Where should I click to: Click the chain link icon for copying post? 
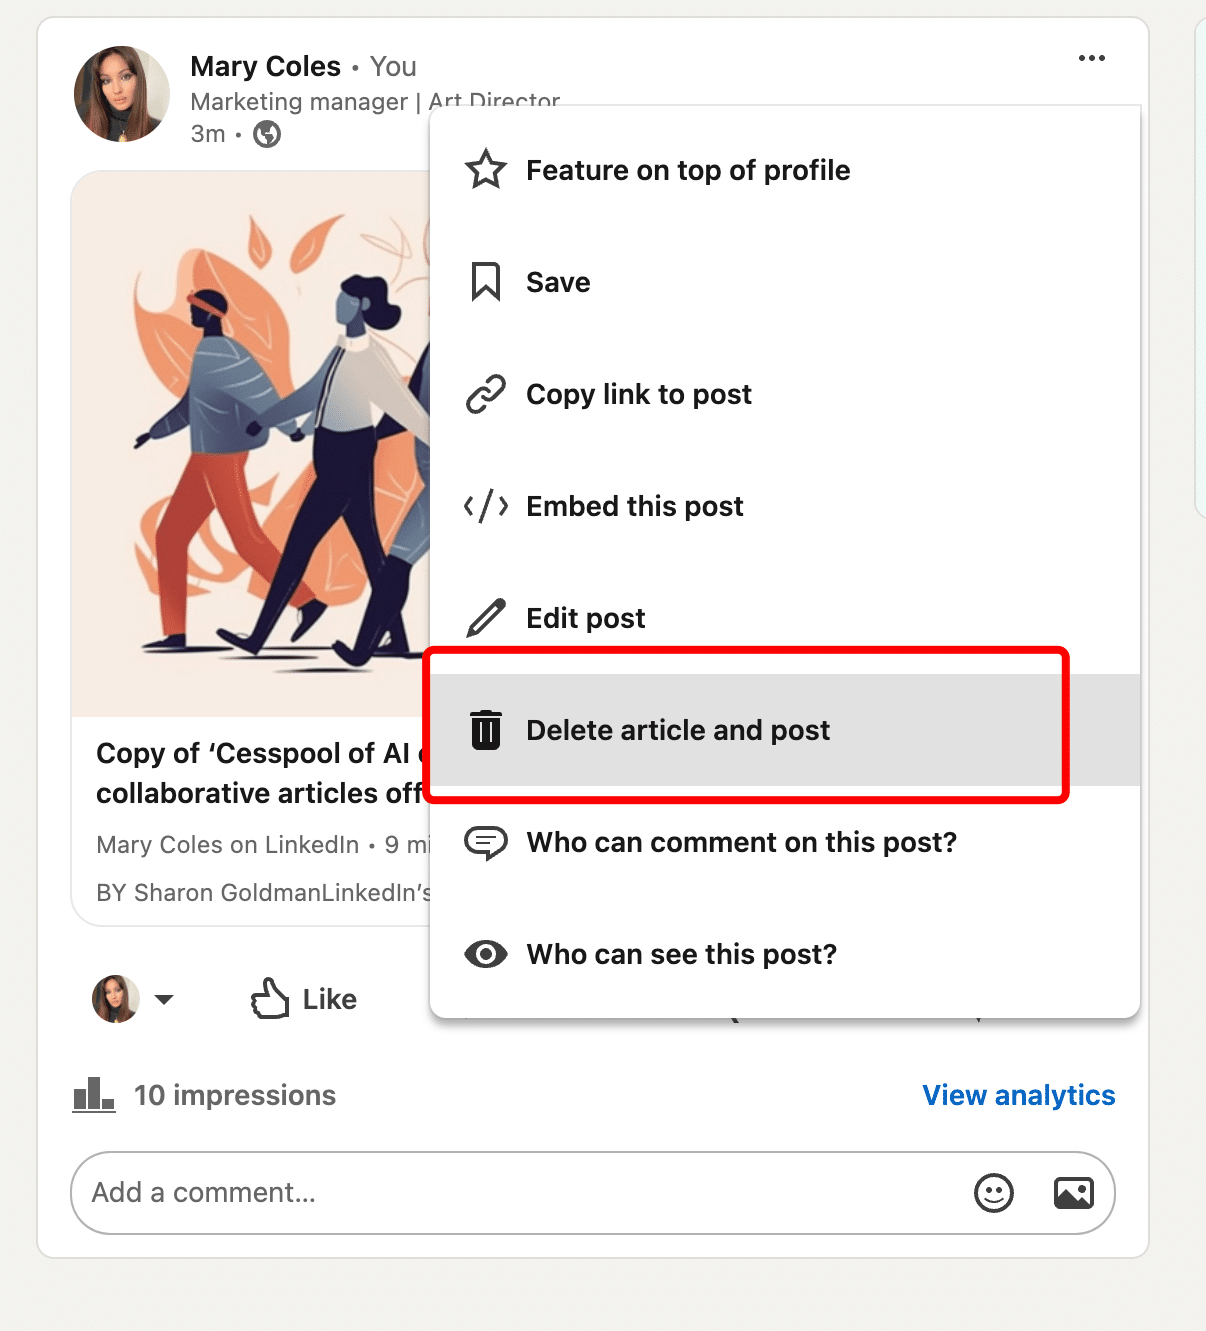[485, 394]
